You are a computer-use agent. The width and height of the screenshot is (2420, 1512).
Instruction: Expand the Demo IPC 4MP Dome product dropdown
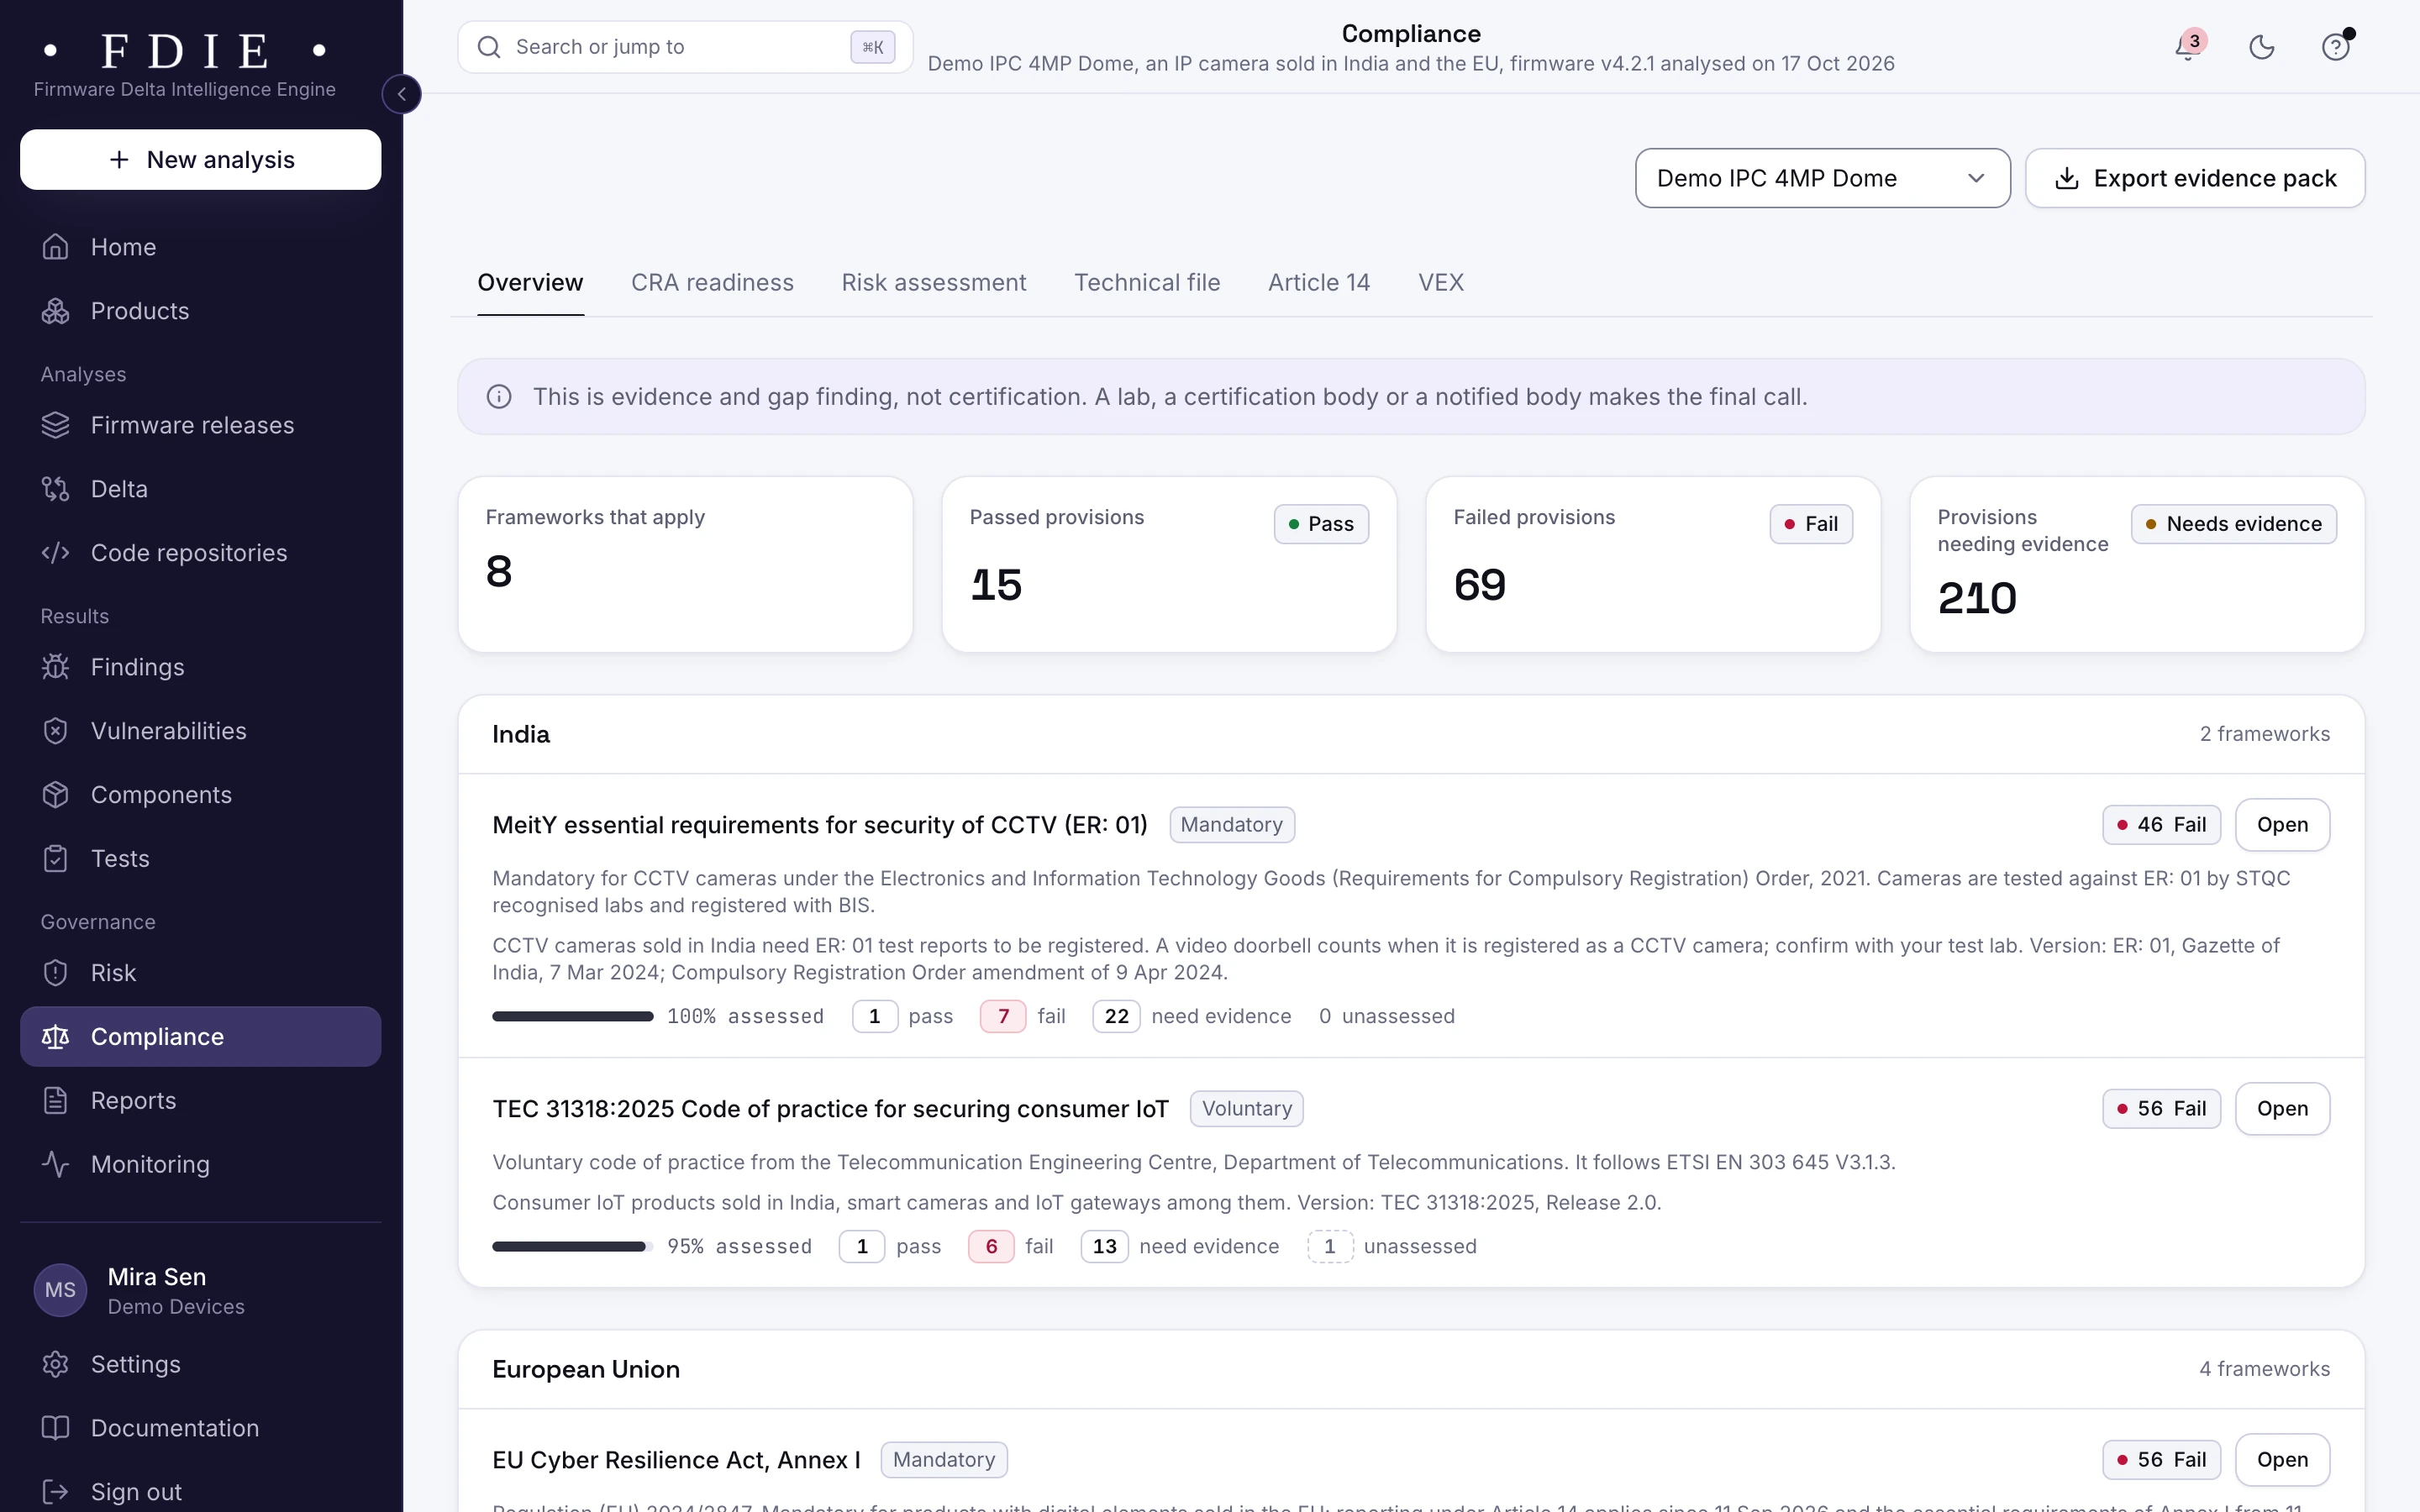coord(1822,178)
